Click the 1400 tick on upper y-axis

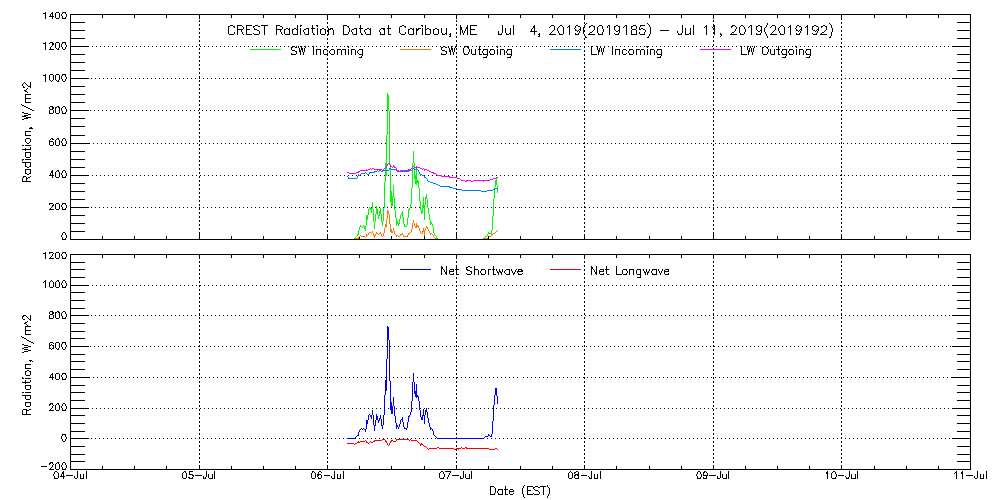[x=54, y=17]
